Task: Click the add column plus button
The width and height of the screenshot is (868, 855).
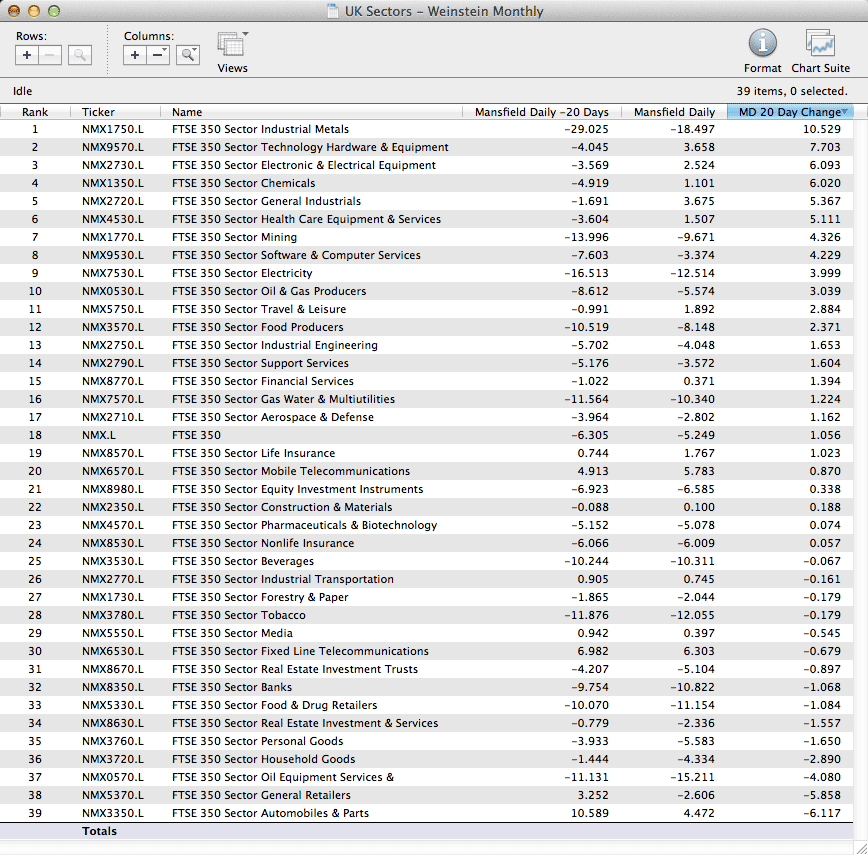Action: coord(135,55)
